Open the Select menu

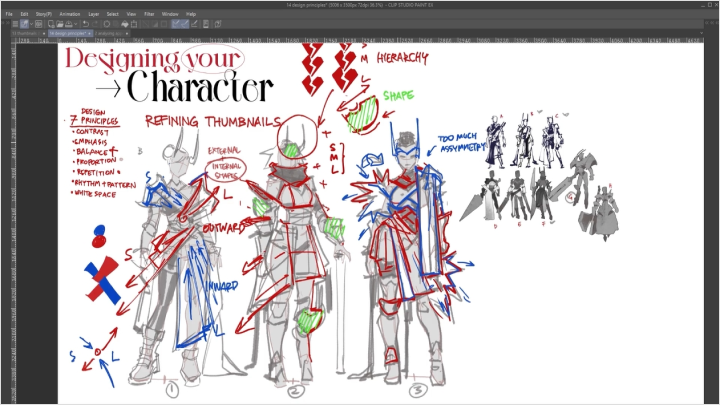tap(112, 14)
